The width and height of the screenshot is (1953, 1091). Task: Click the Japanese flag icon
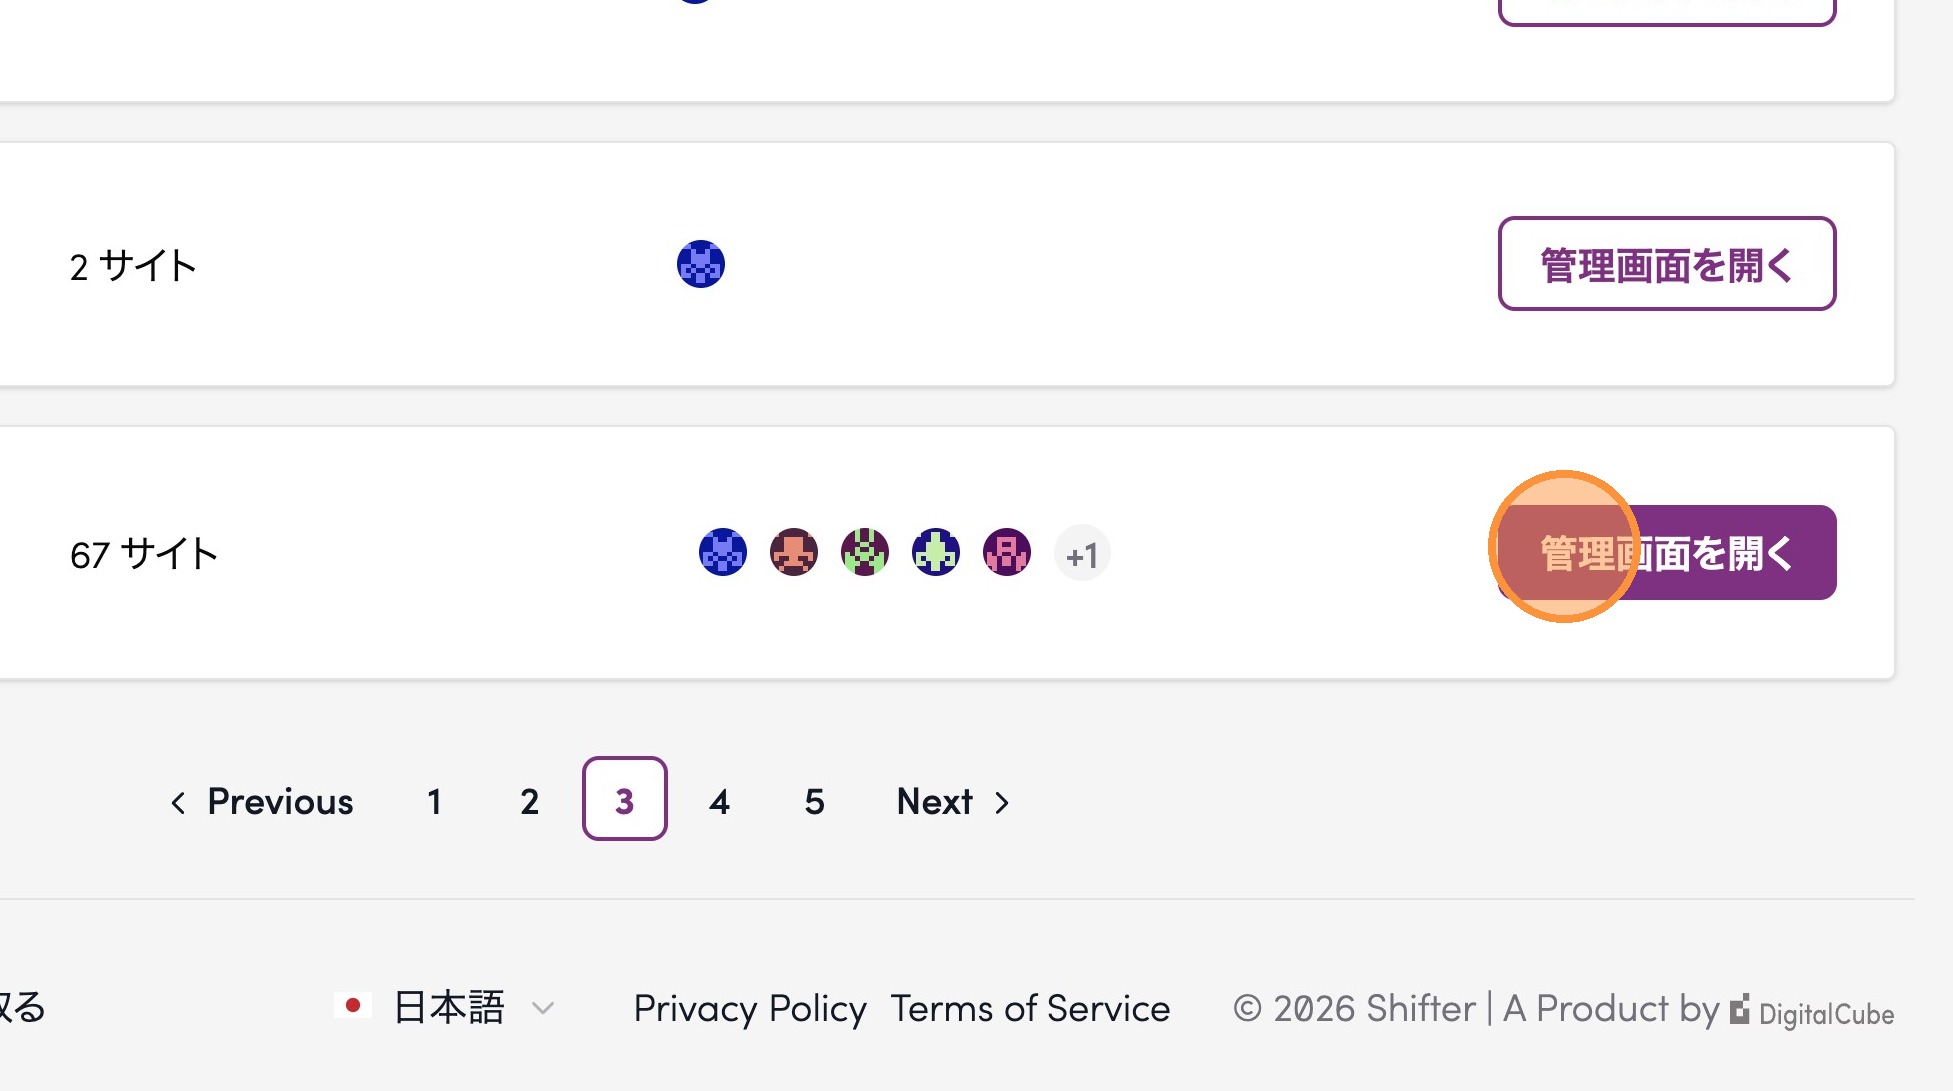tap(353, 1006)
